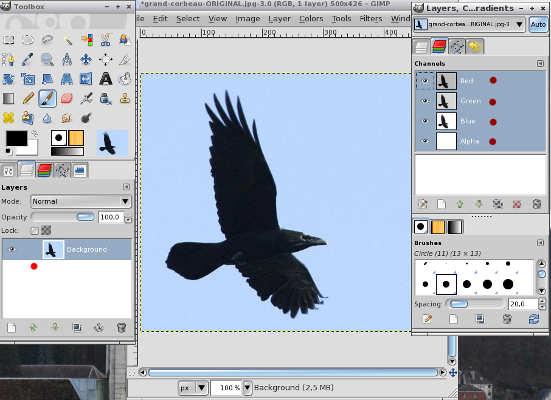The height and width of the screenshot is (400, 551).
Task: Click the horizontal canvas scrollbar
Action: pyautogui.click(x=292, y=372)
